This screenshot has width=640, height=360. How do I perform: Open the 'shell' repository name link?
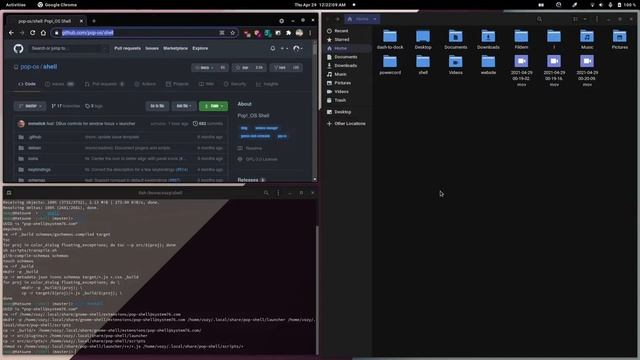pos(50,67)
